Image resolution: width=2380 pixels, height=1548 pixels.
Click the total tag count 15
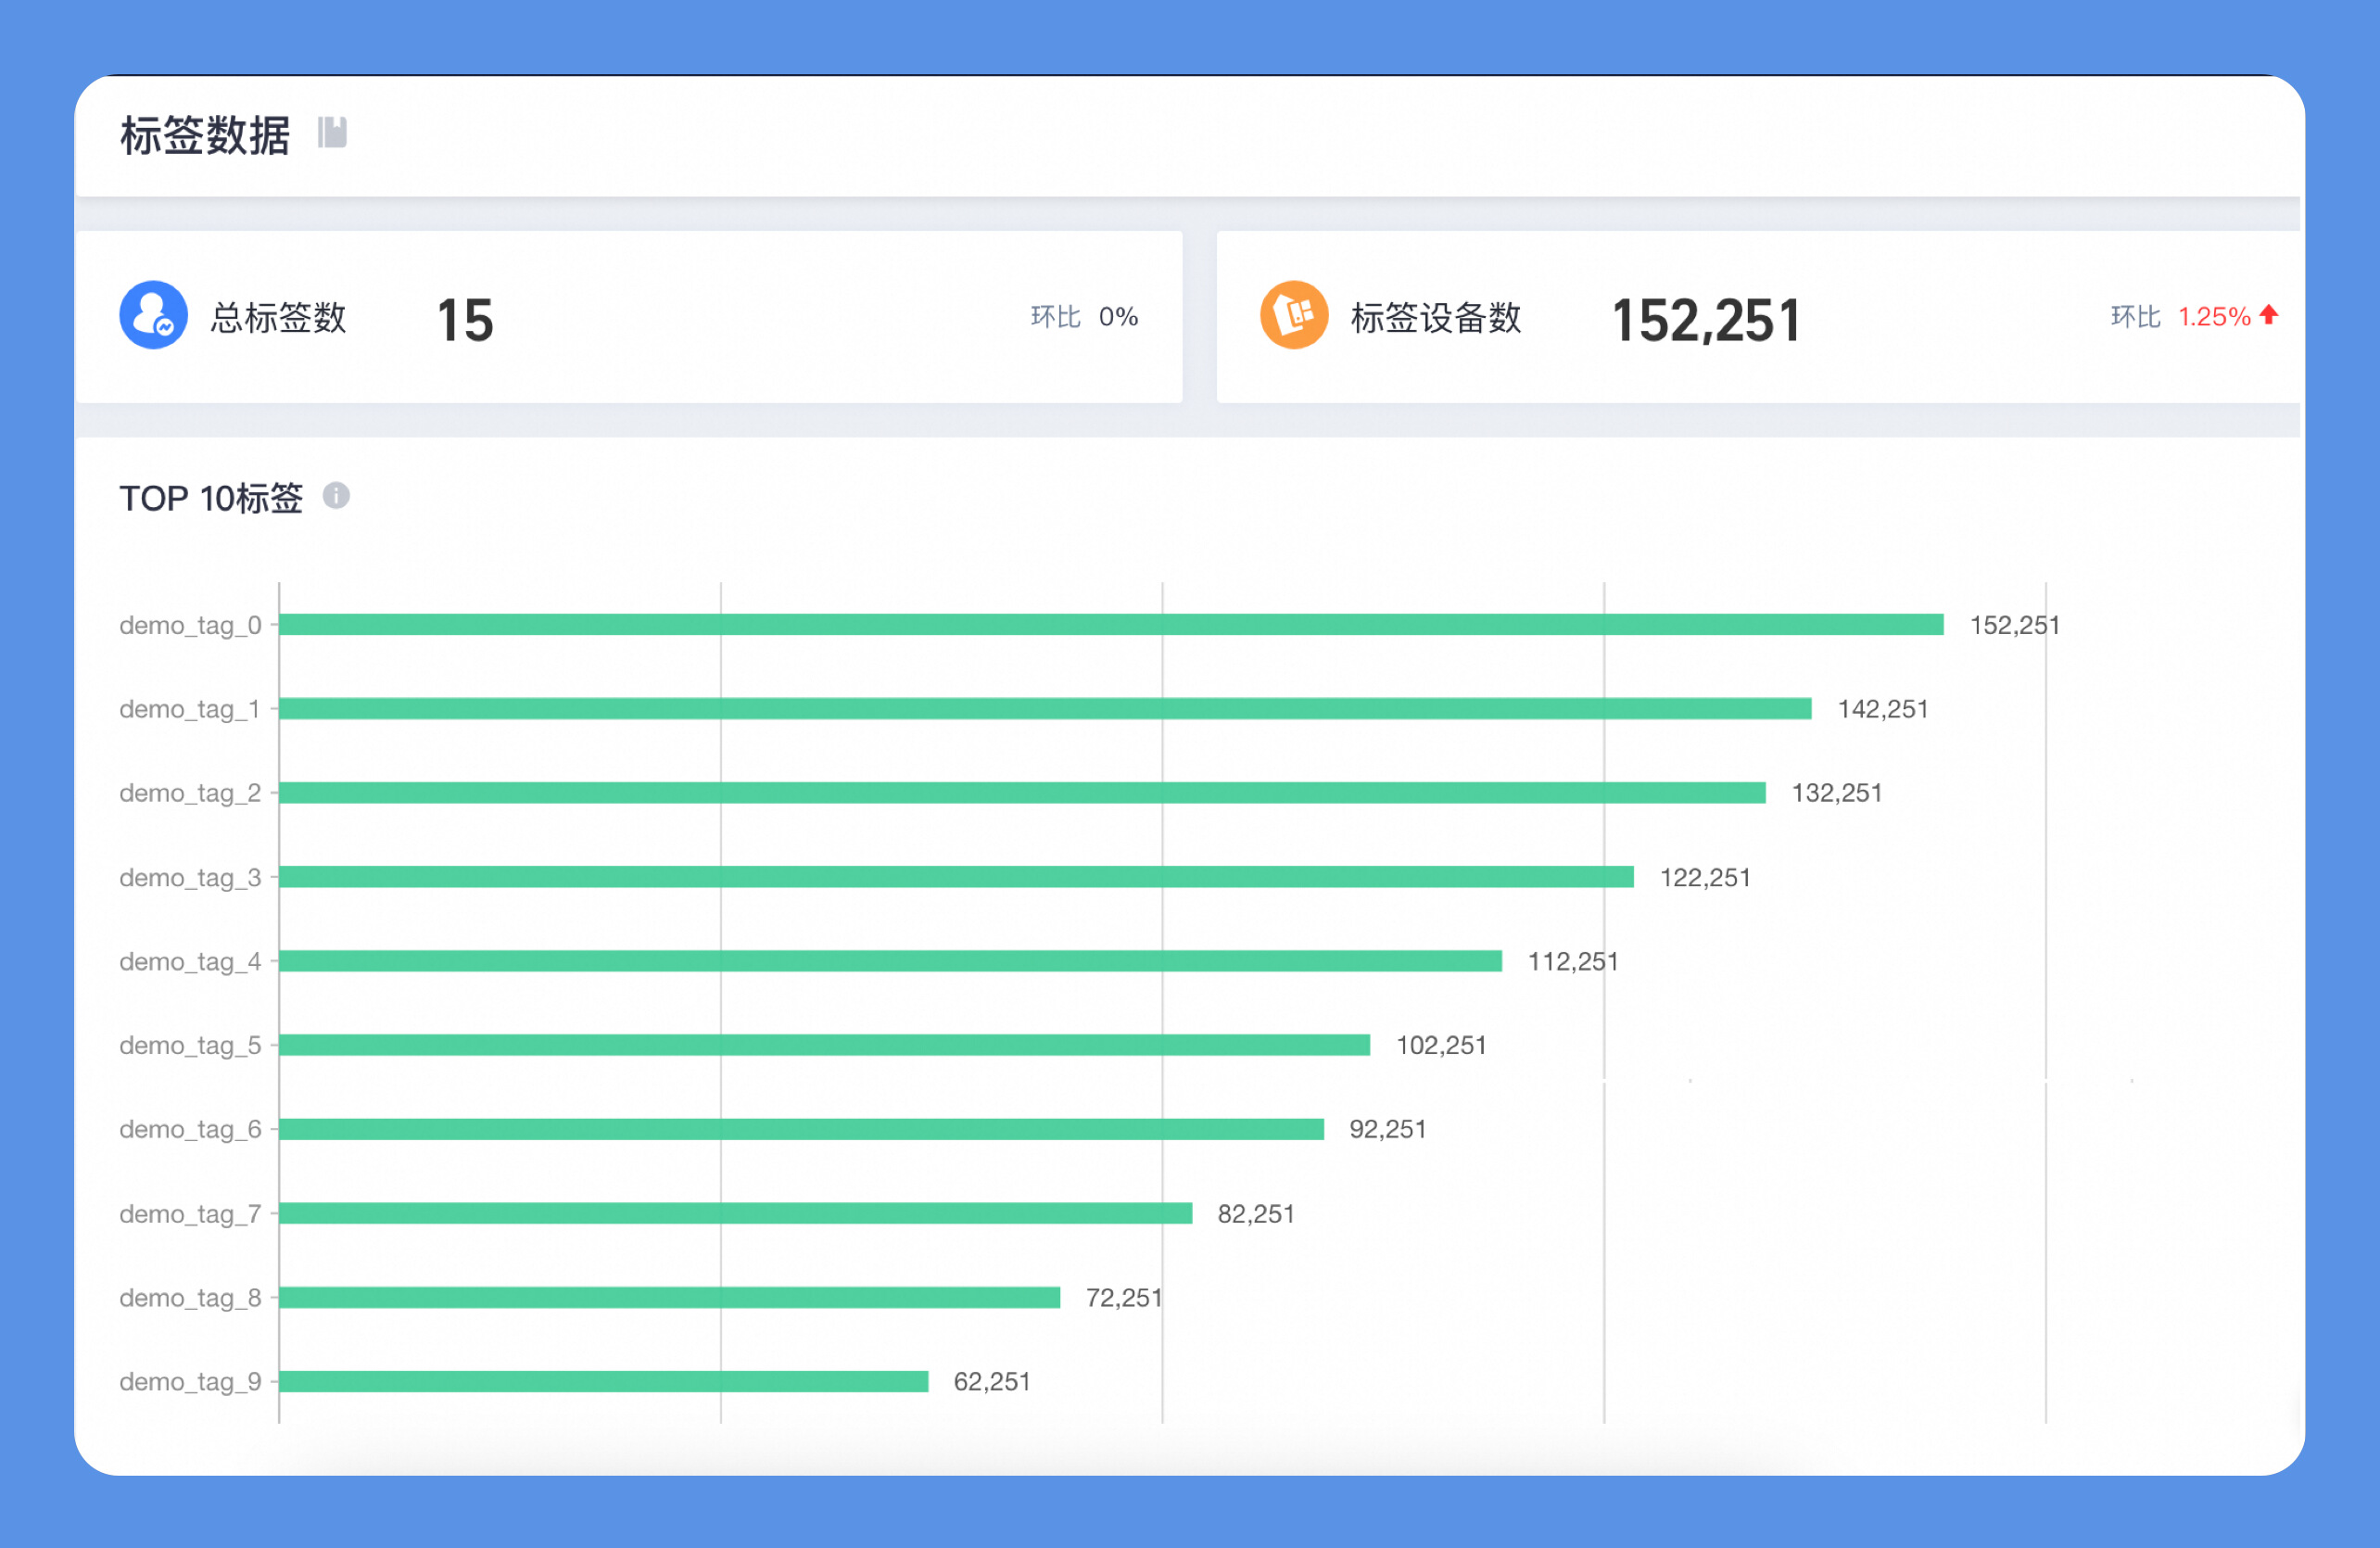[x=465, y=321]
